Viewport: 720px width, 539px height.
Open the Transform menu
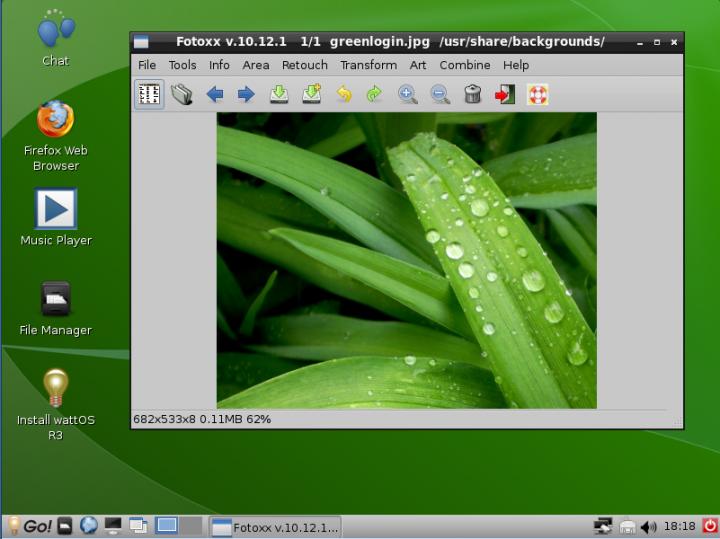368,65
